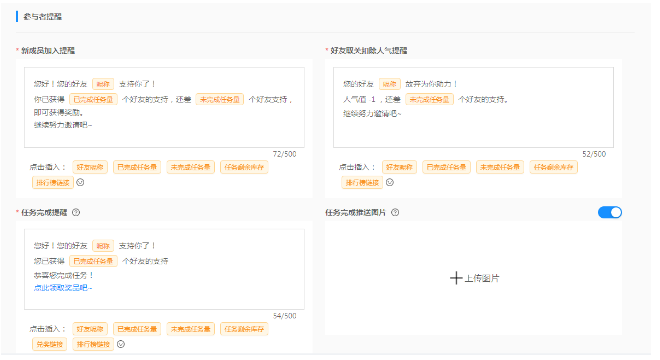Screen dimensions: 660x360
Task: Insert 排行榜链接 tag in 好友取关扣除人气提醒
Action: (362, 182)
